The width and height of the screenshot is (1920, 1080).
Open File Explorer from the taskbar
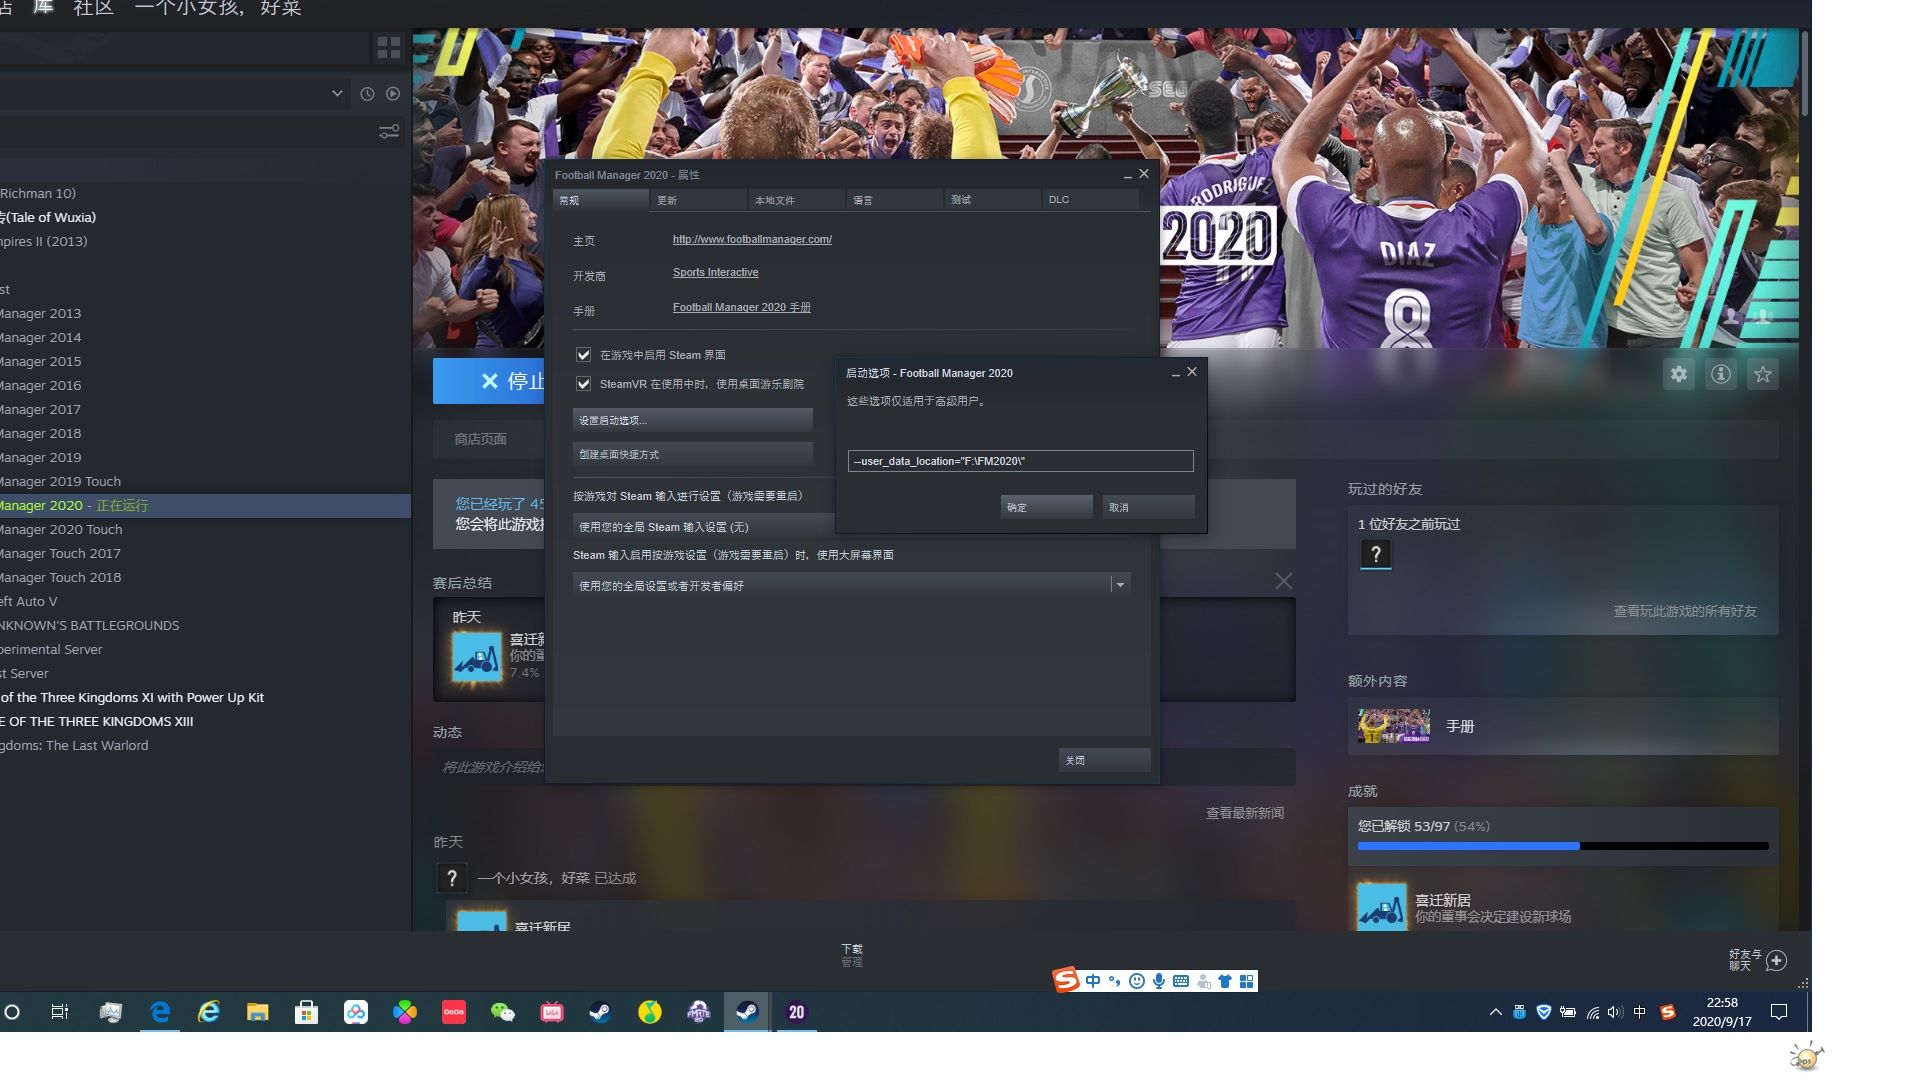point(258,1012)
